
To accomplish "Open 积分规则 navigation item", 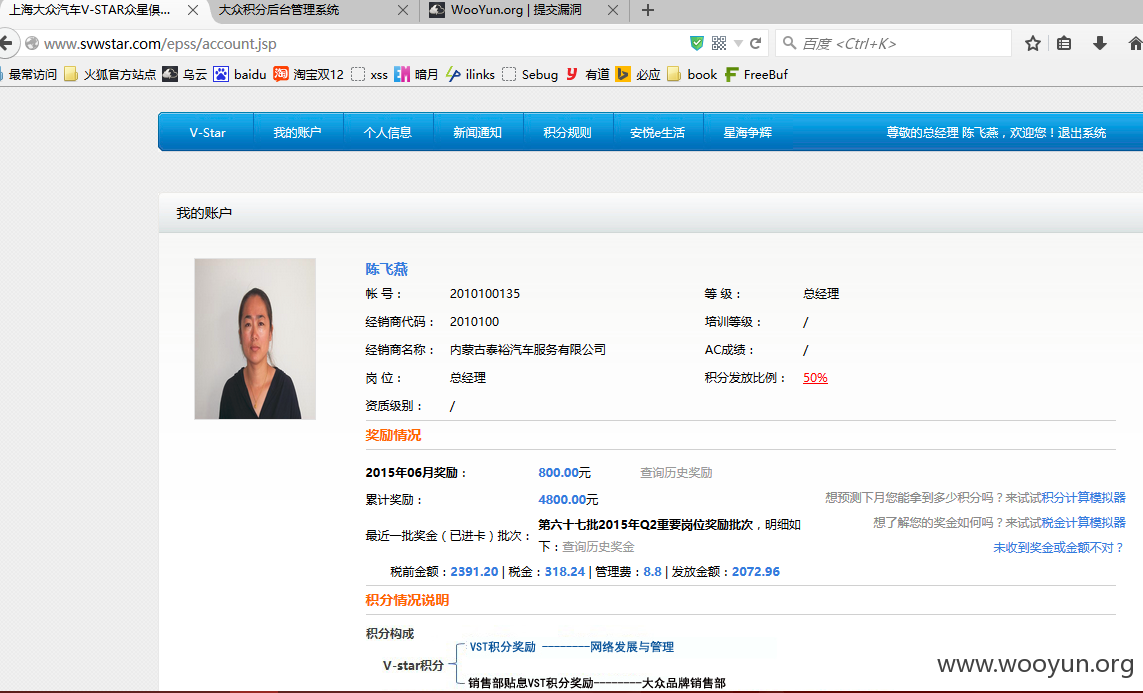I will [x=567, y=133].
